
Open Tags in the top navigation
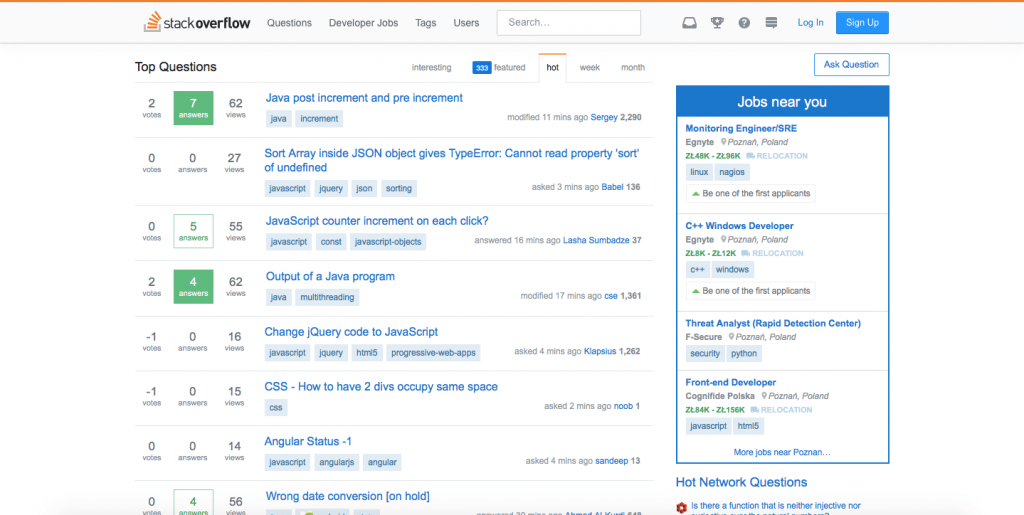426,23
